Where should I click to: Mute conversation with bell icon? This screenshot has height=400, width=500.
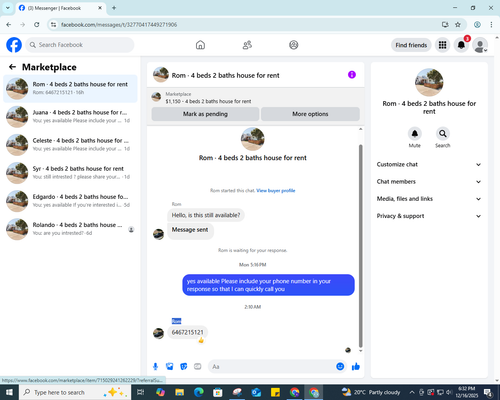click(415, 134)
